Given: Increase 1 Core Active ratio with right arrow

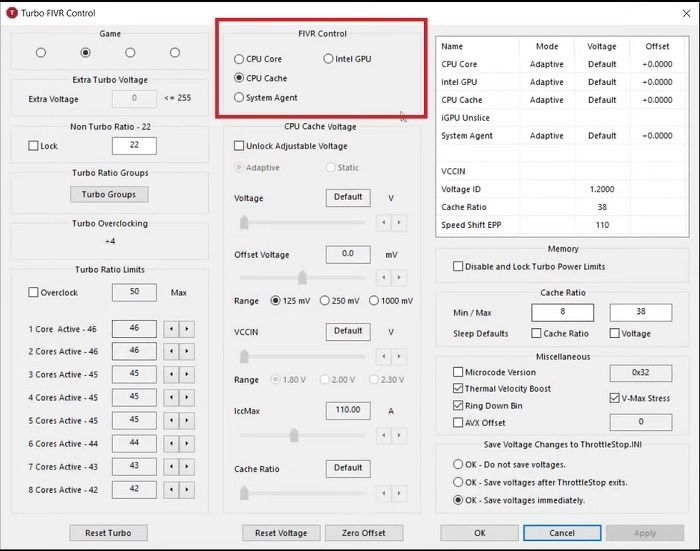Looking at the screenshot, I should click(x=187, y=329).
